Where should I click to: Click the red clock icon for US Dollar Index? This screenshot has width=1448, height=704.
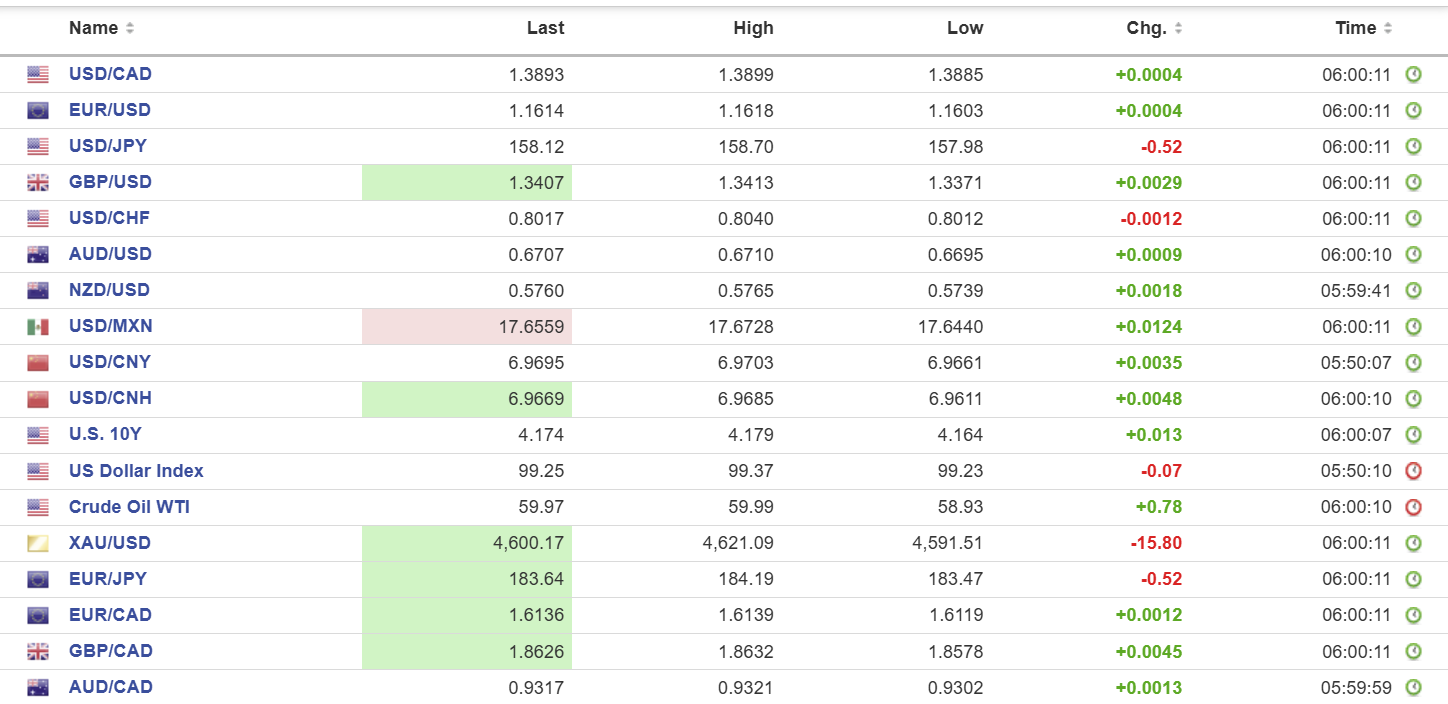tap(1413, 471)
